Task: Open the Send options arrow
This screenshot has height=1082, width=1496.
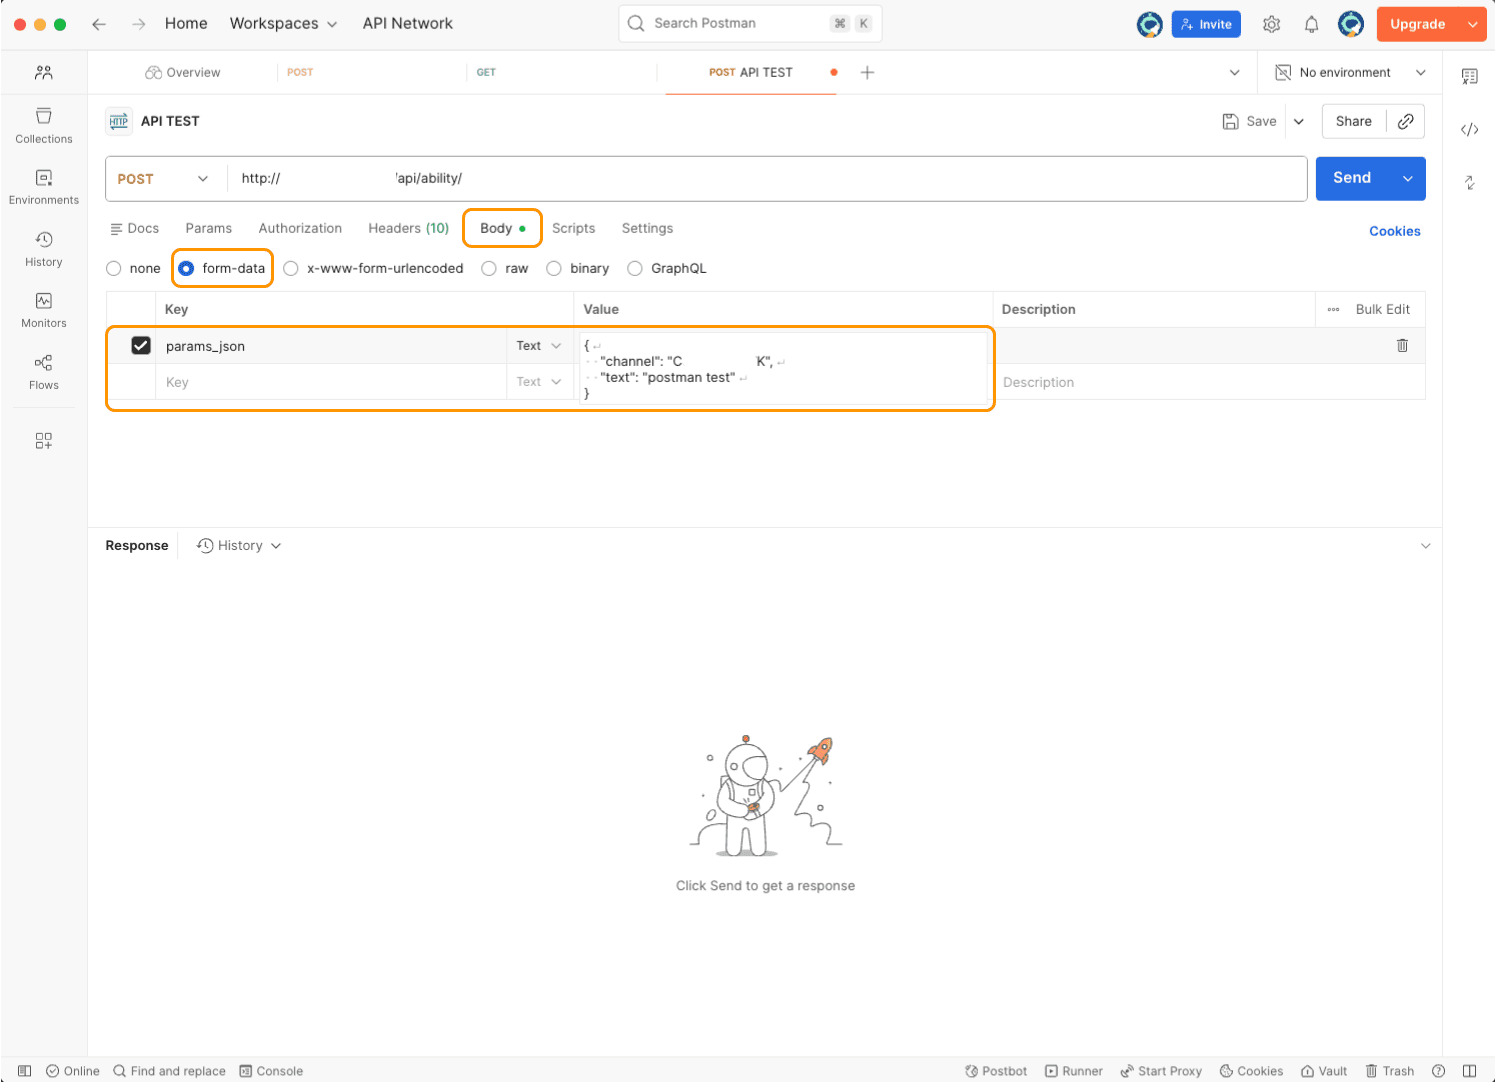Action: tap(1407, 178)
